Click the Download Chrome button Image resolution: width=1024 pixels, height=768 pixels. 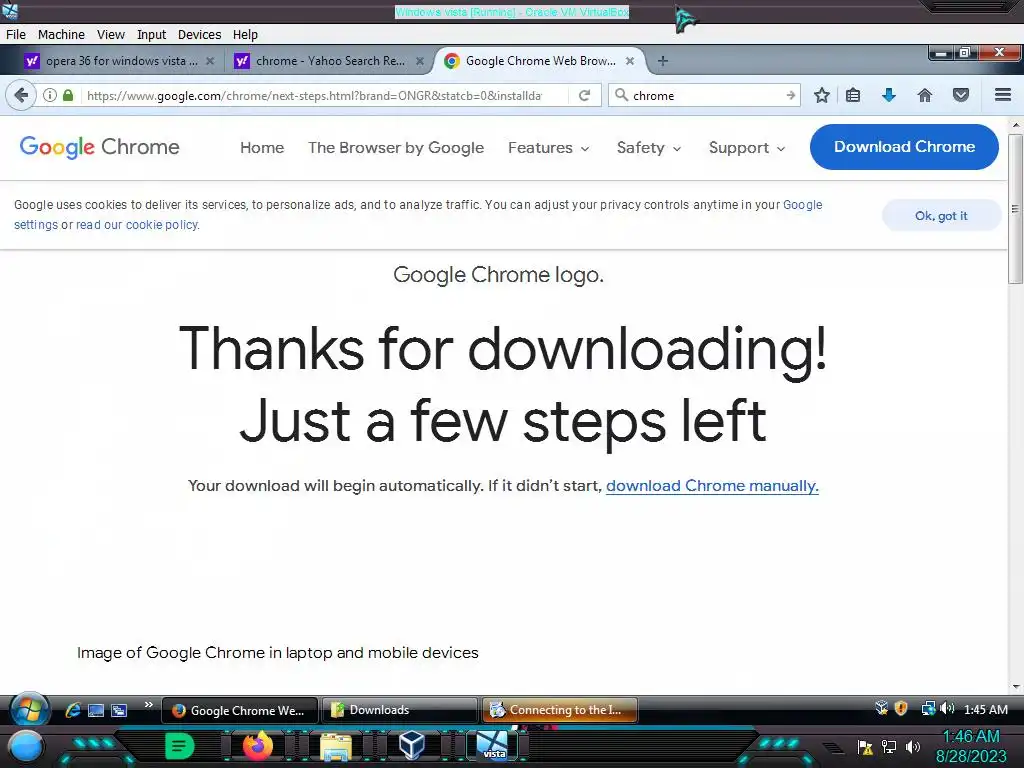(904, 147)
